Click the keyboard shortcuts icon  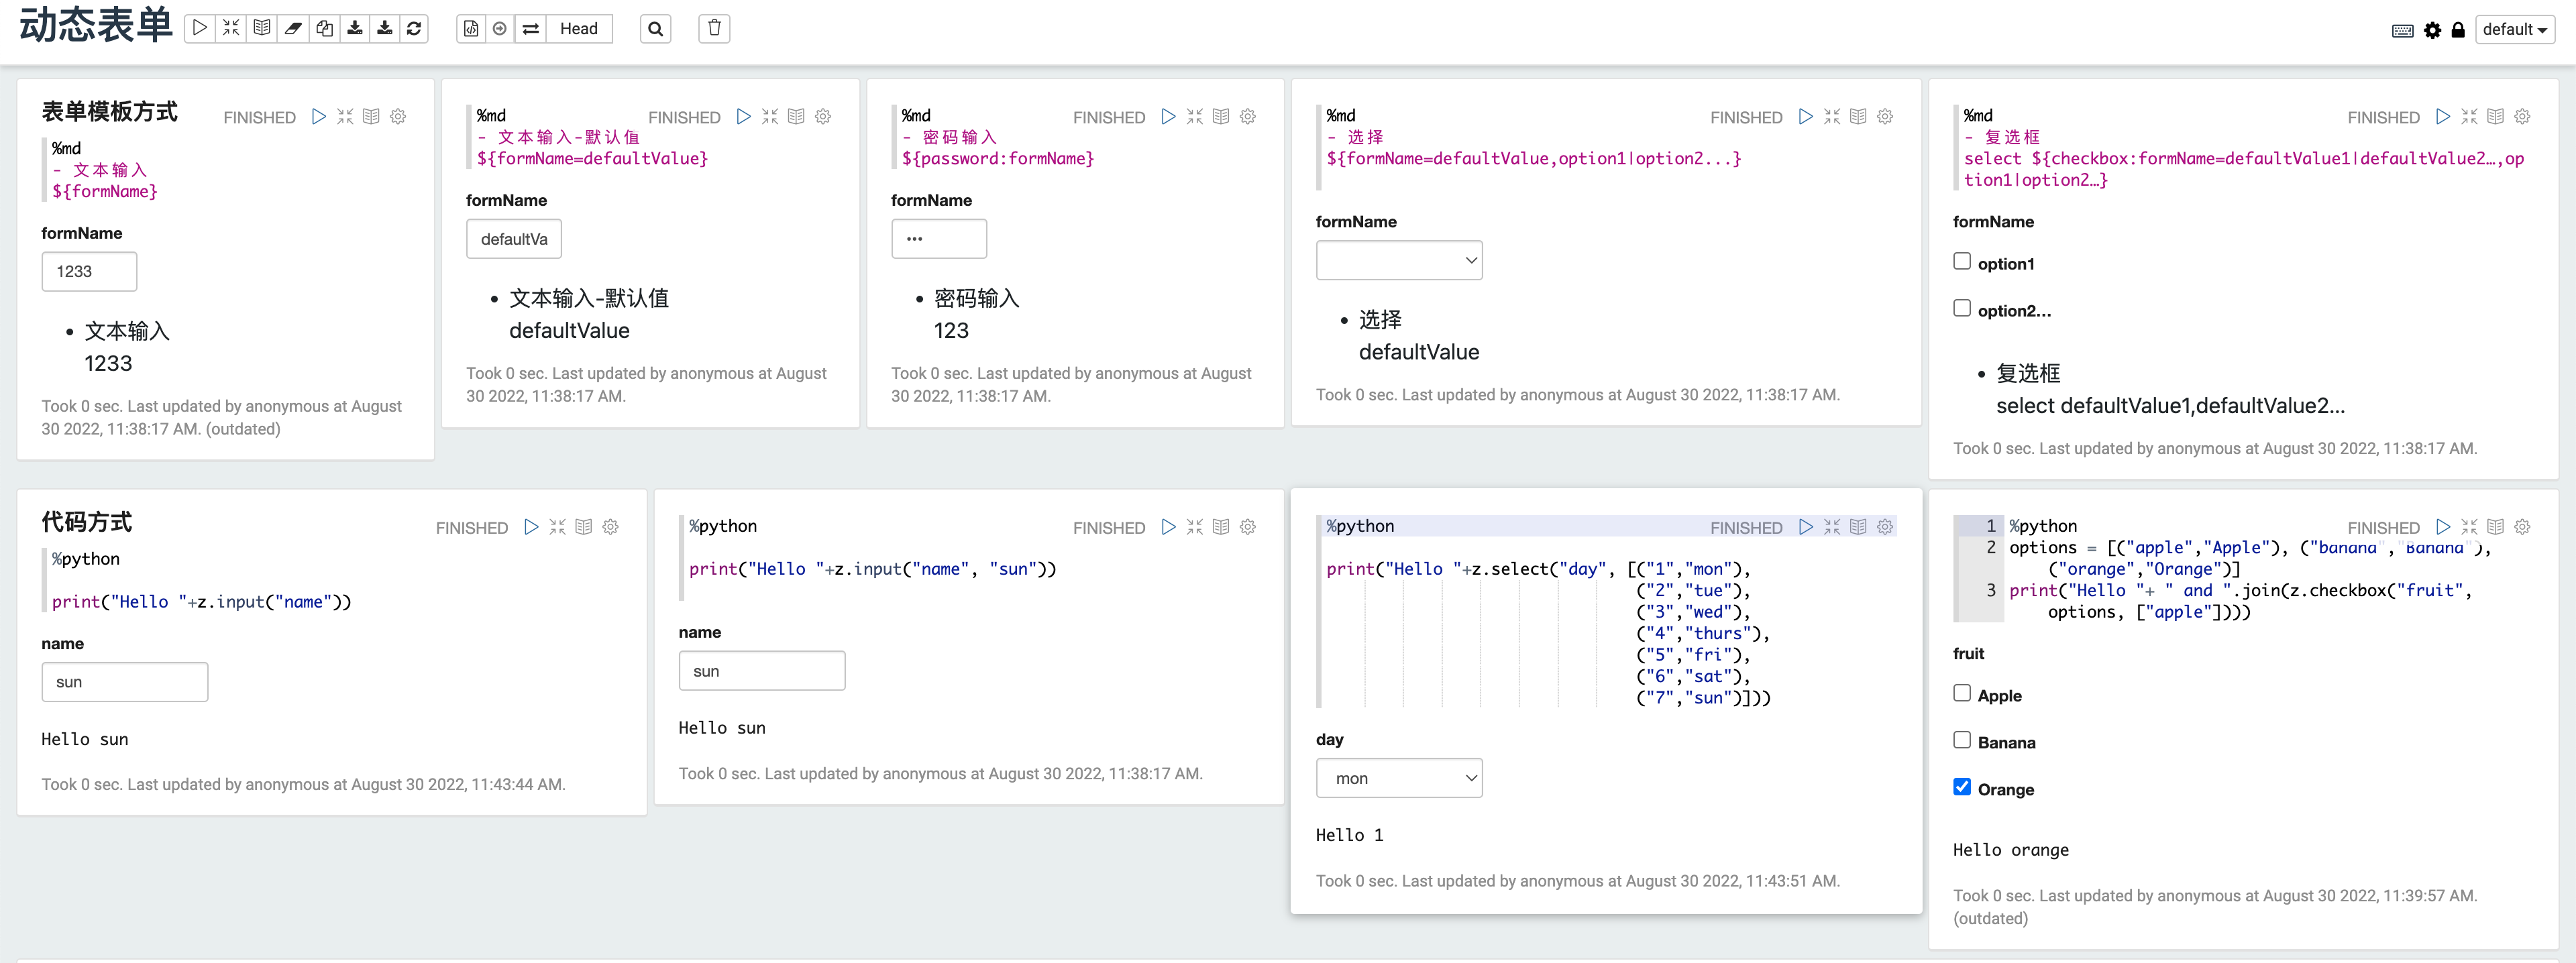[x=2402, y=30]
